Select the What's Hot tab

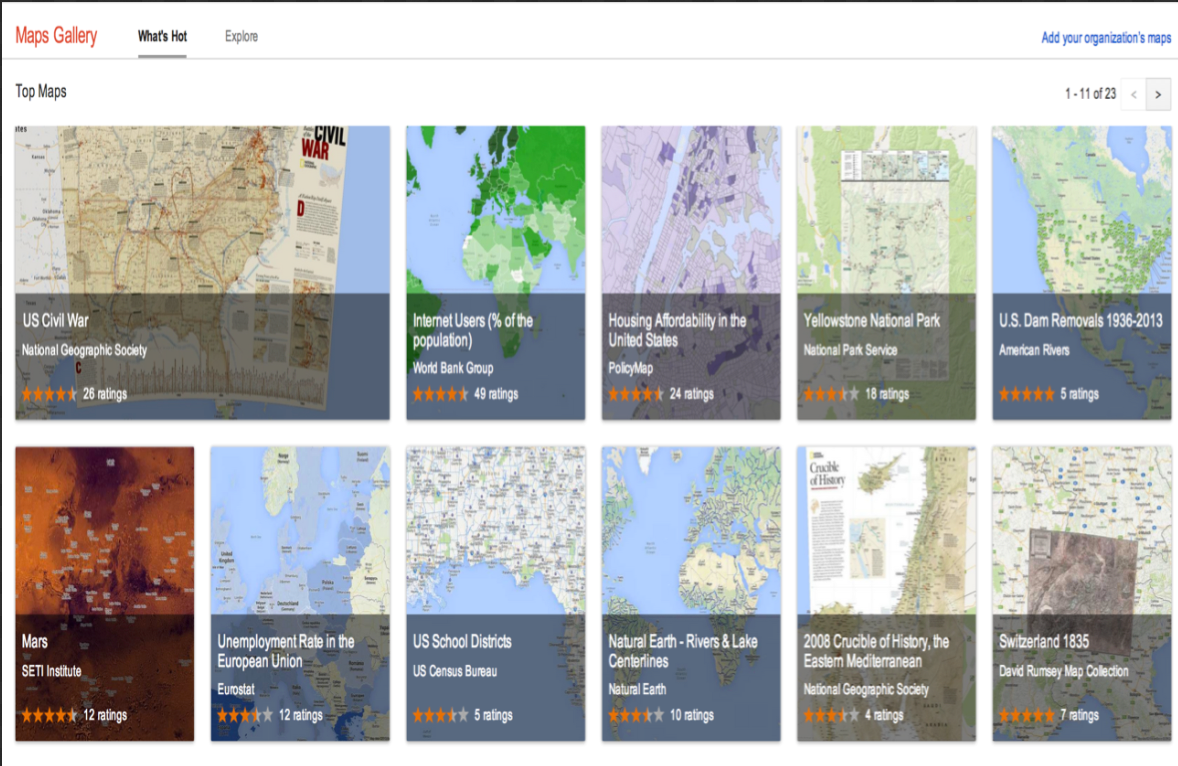pyautogui.click(x=161, y=35)
